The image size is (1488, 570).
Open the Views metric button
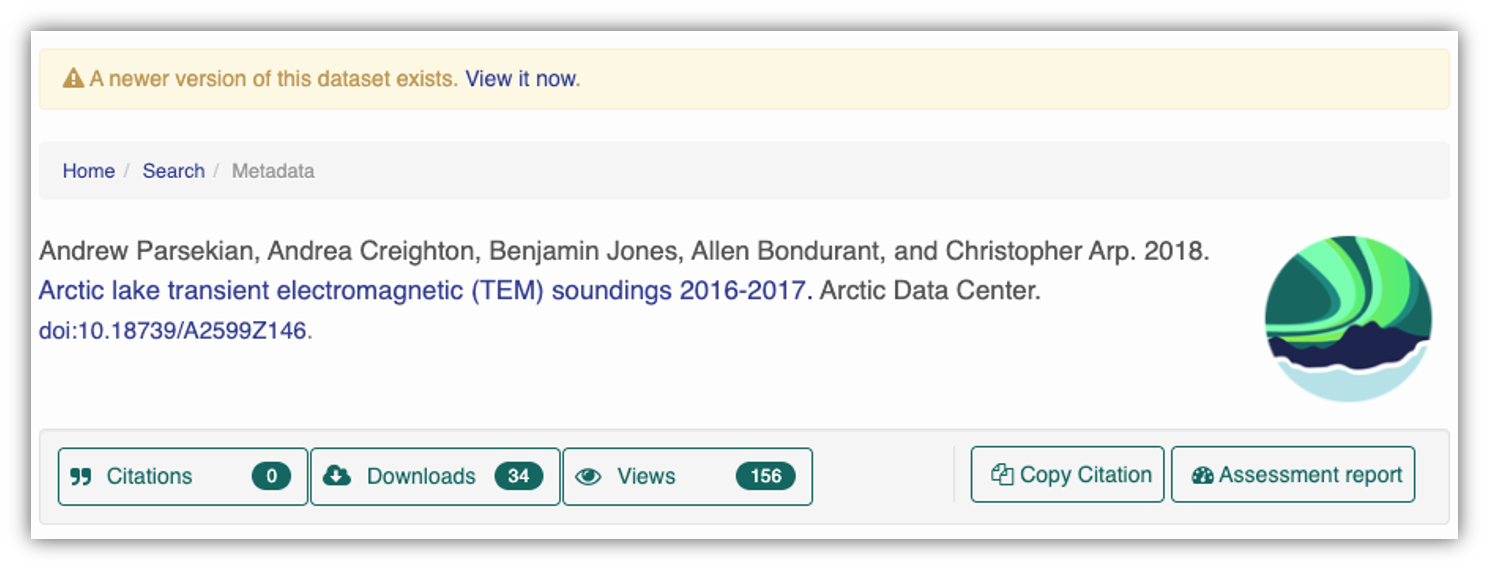(688, 477)
